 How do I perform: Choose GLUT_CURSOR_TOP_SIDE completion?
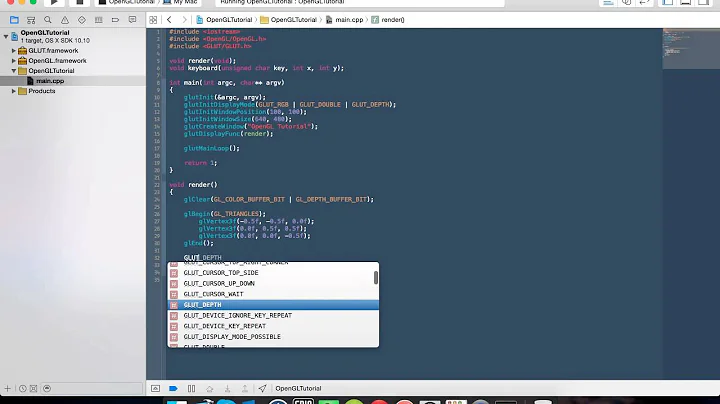click(273, 273)
